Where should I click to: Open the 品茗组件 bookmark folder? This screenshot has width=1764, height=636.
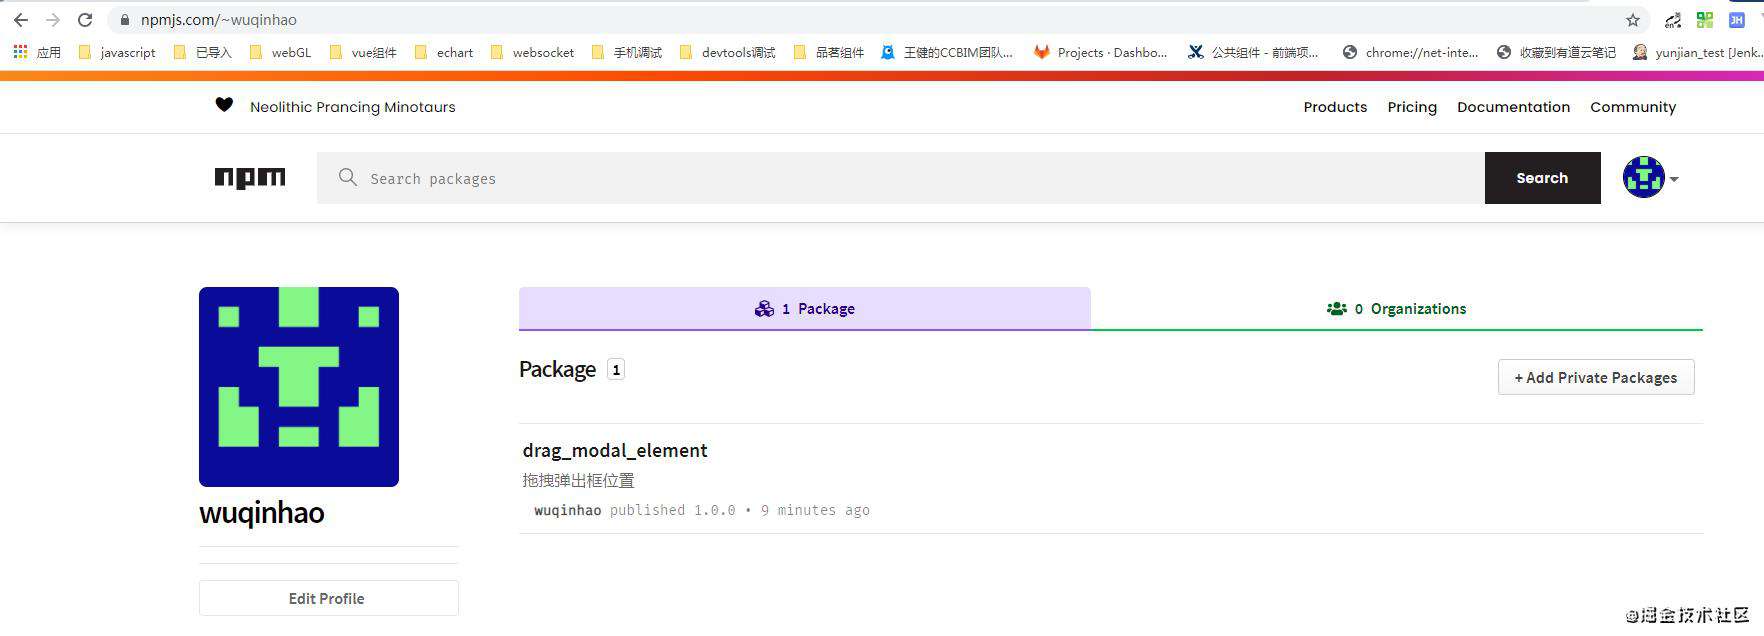pyautogui.click(x=829, y=52)
